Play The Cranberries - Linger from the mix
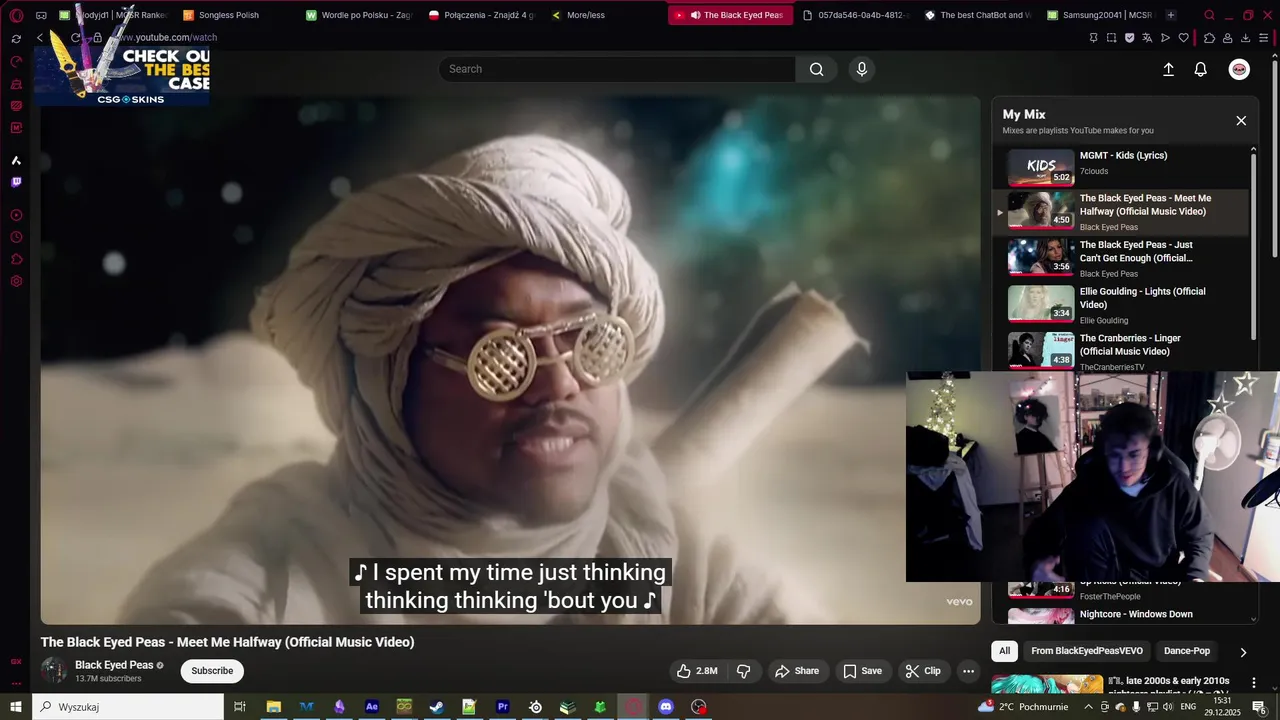1280x720 pixels. pyautogui.click(x=1120, y=351)
